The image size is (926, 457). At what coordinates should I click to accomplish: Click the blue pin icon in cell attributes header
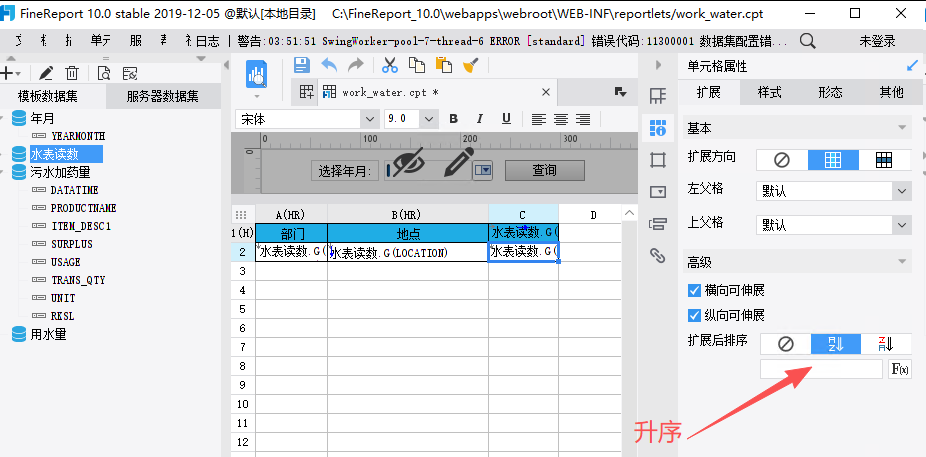[912, 66]
